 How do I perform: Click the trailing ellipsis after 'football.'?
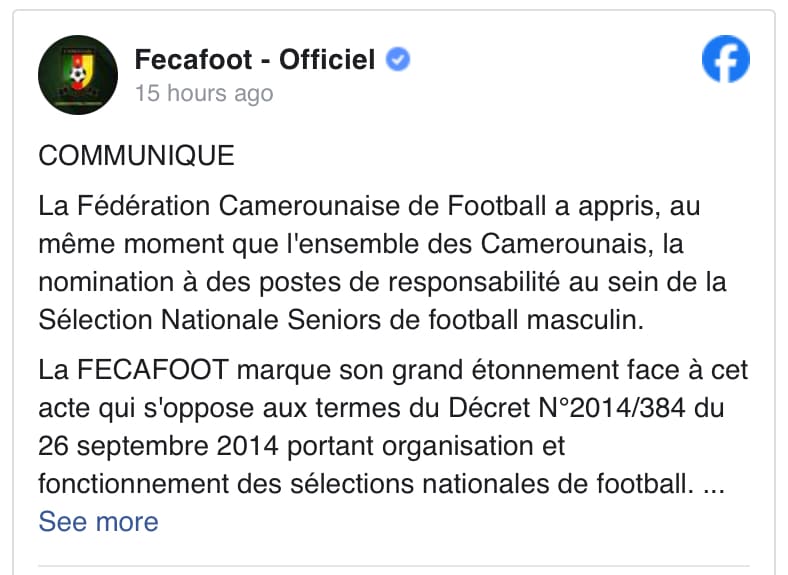coord(714,485)
